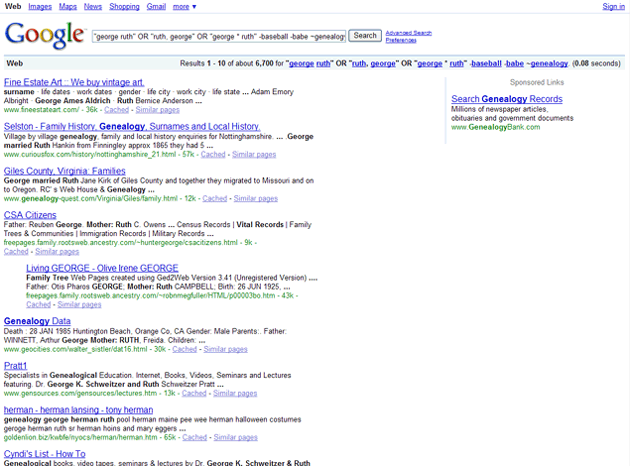Open 'herman - herman lansing - tony herman' result
This screenshot has height=466, width=630.
[78, 410]
